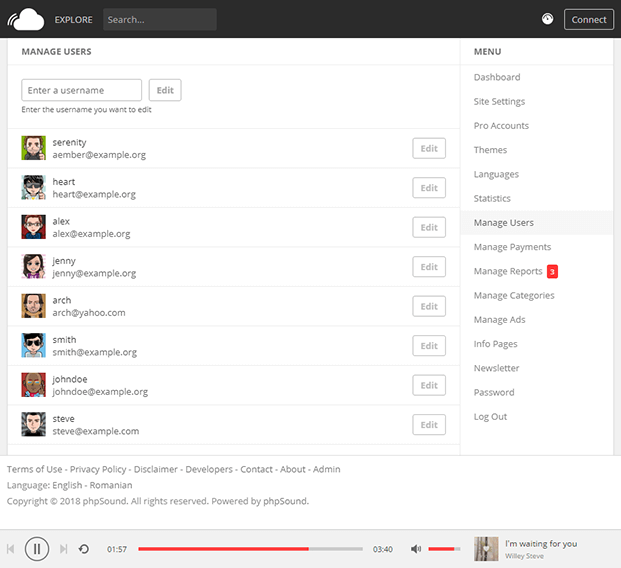
Task: Click the Enter a username field
Action: 82,90
